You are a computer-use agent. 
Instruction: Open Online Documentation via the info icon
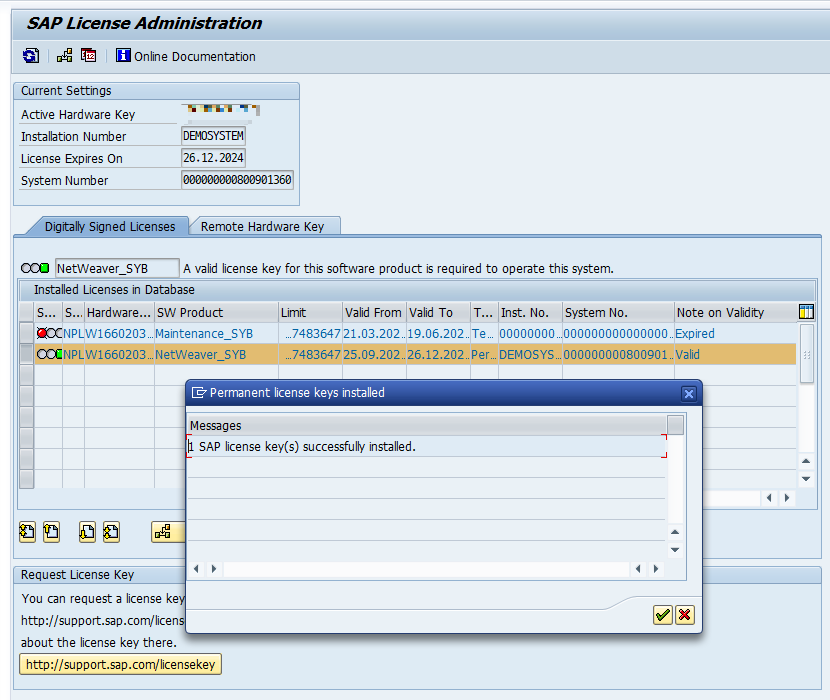(x=123, y=56)
